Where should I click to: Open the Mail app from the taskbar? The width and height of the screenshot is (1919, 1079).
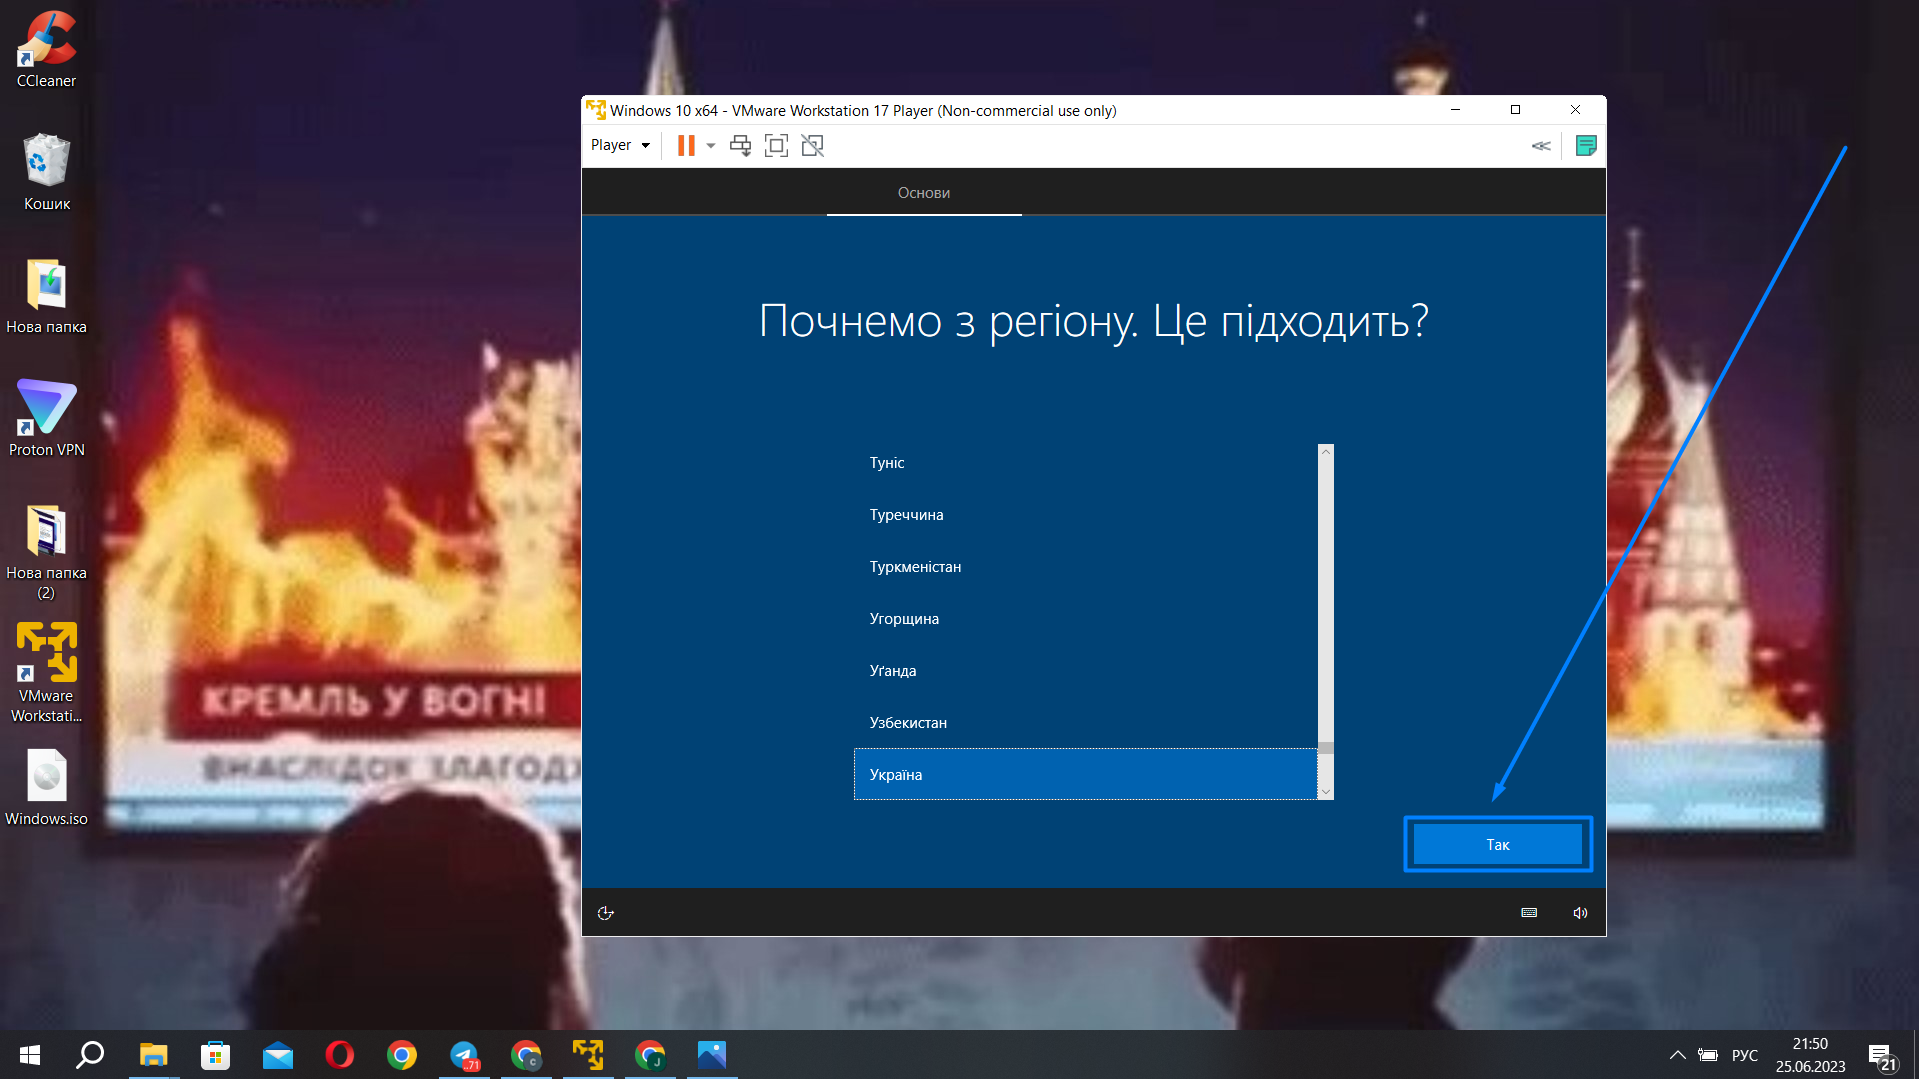278,1055
